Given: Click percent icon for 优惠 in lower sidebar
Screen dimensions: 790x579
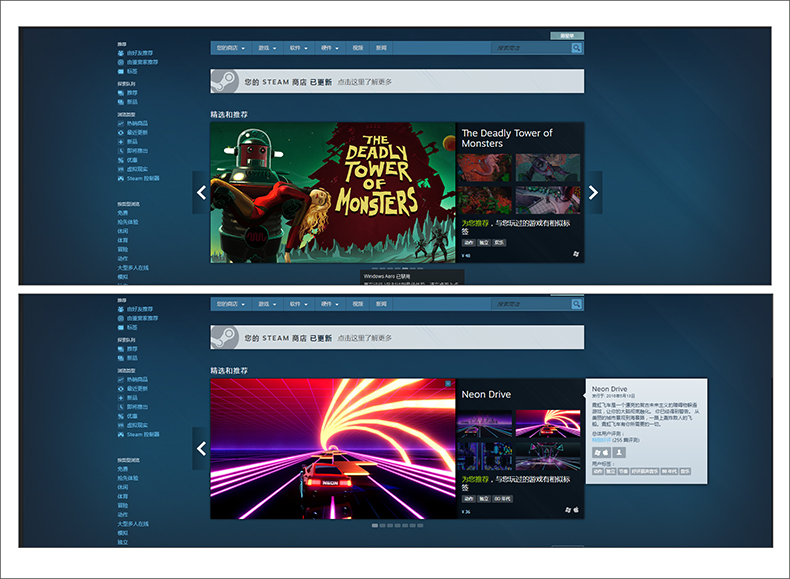Looking at the screenshot, I should (x=121, y=416).
